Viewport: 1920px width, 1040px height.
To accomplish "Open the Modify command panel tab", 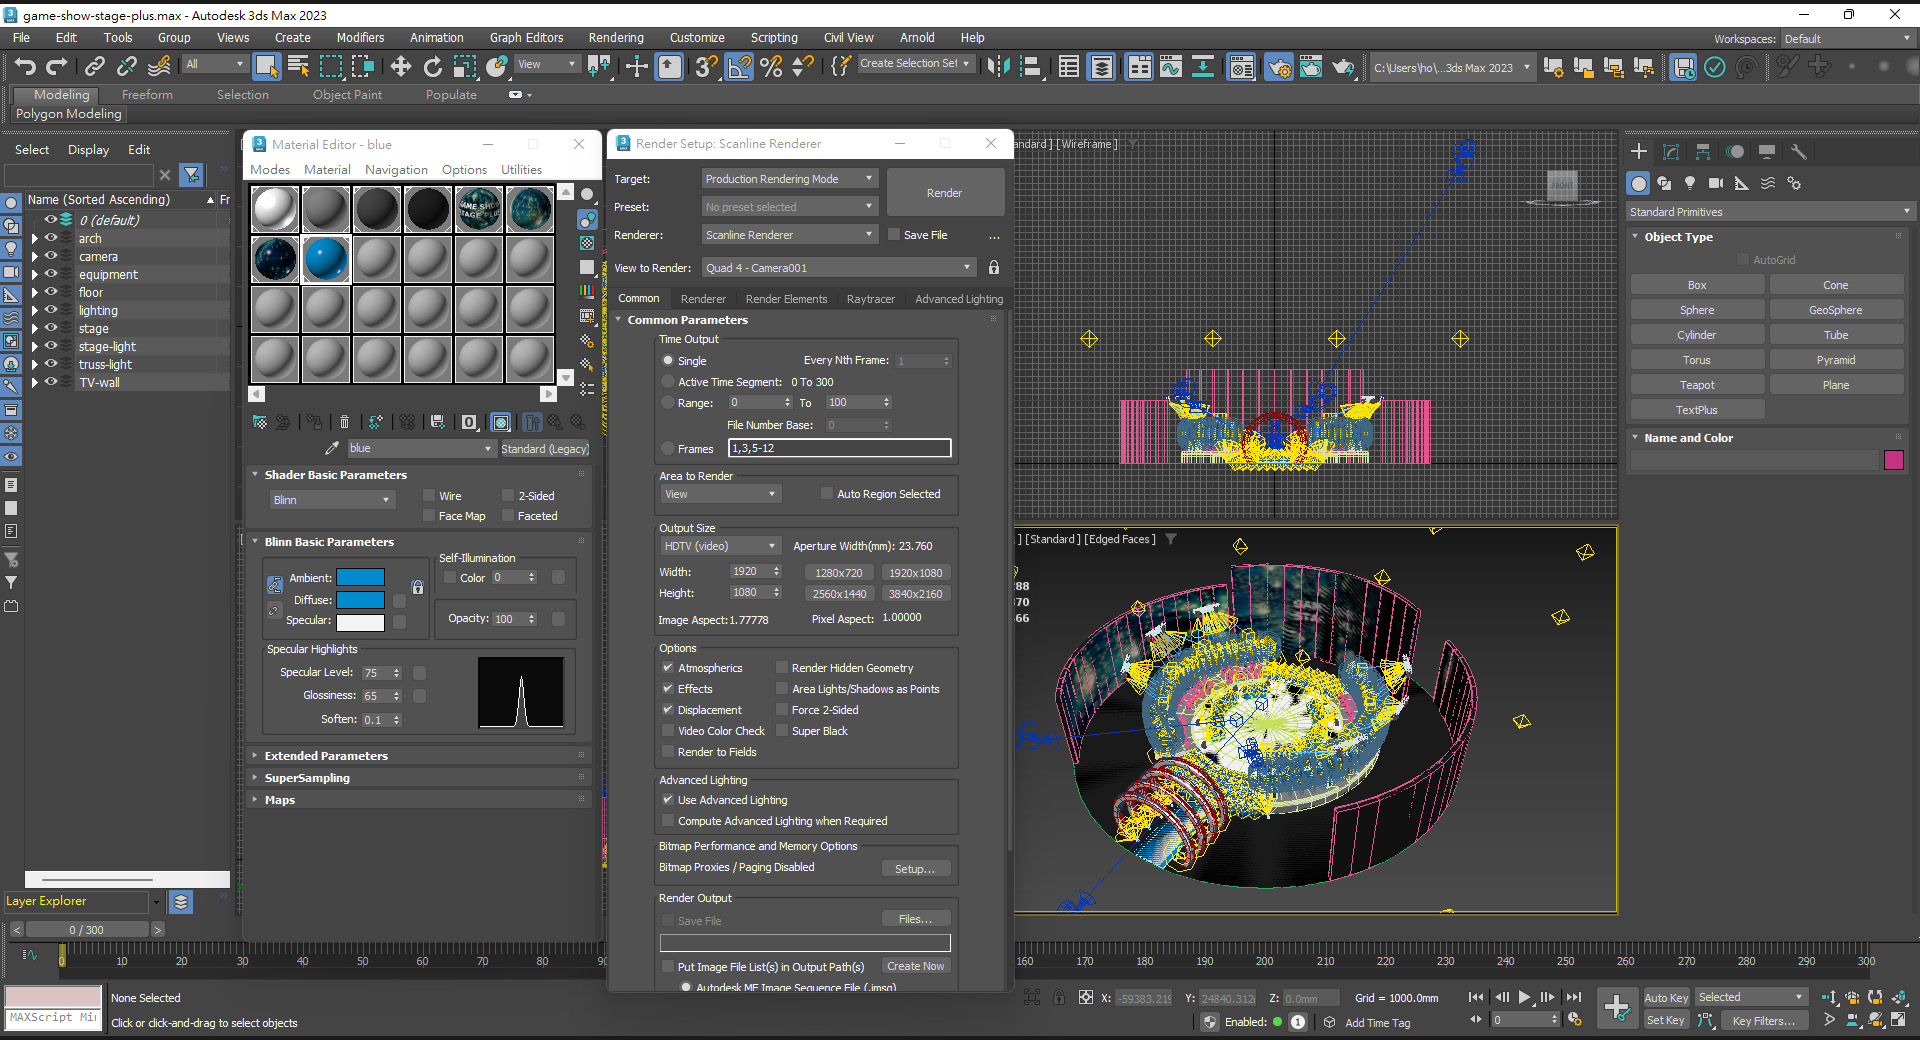I will coord(1670,152).
